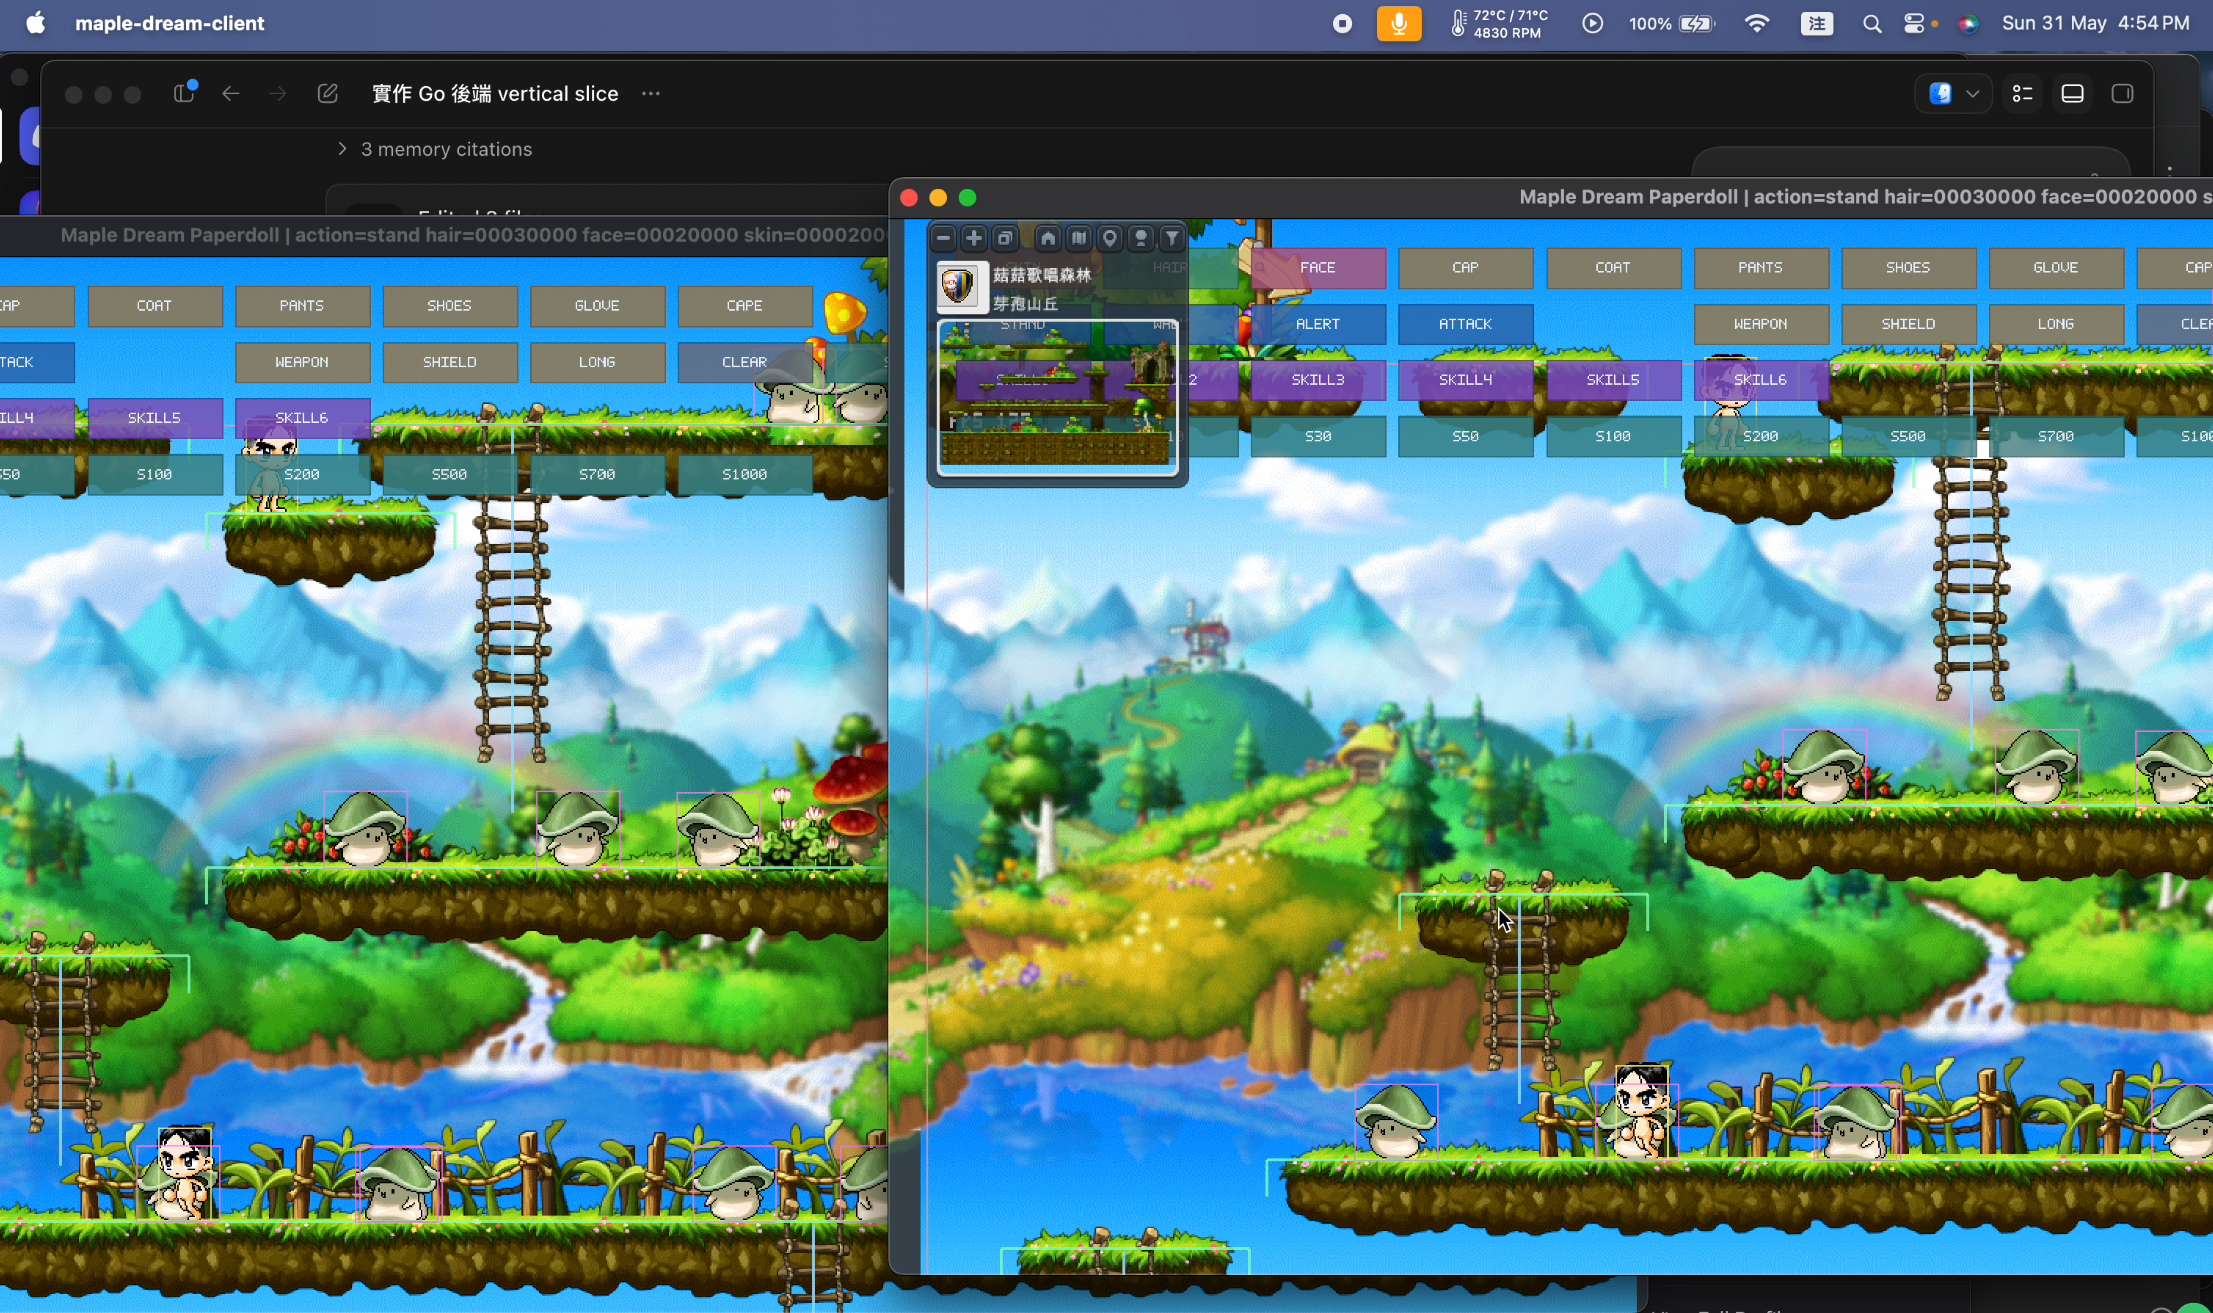Open the Finder app dropdown in the toolbar
2213x1313 pixels.
1954,94
